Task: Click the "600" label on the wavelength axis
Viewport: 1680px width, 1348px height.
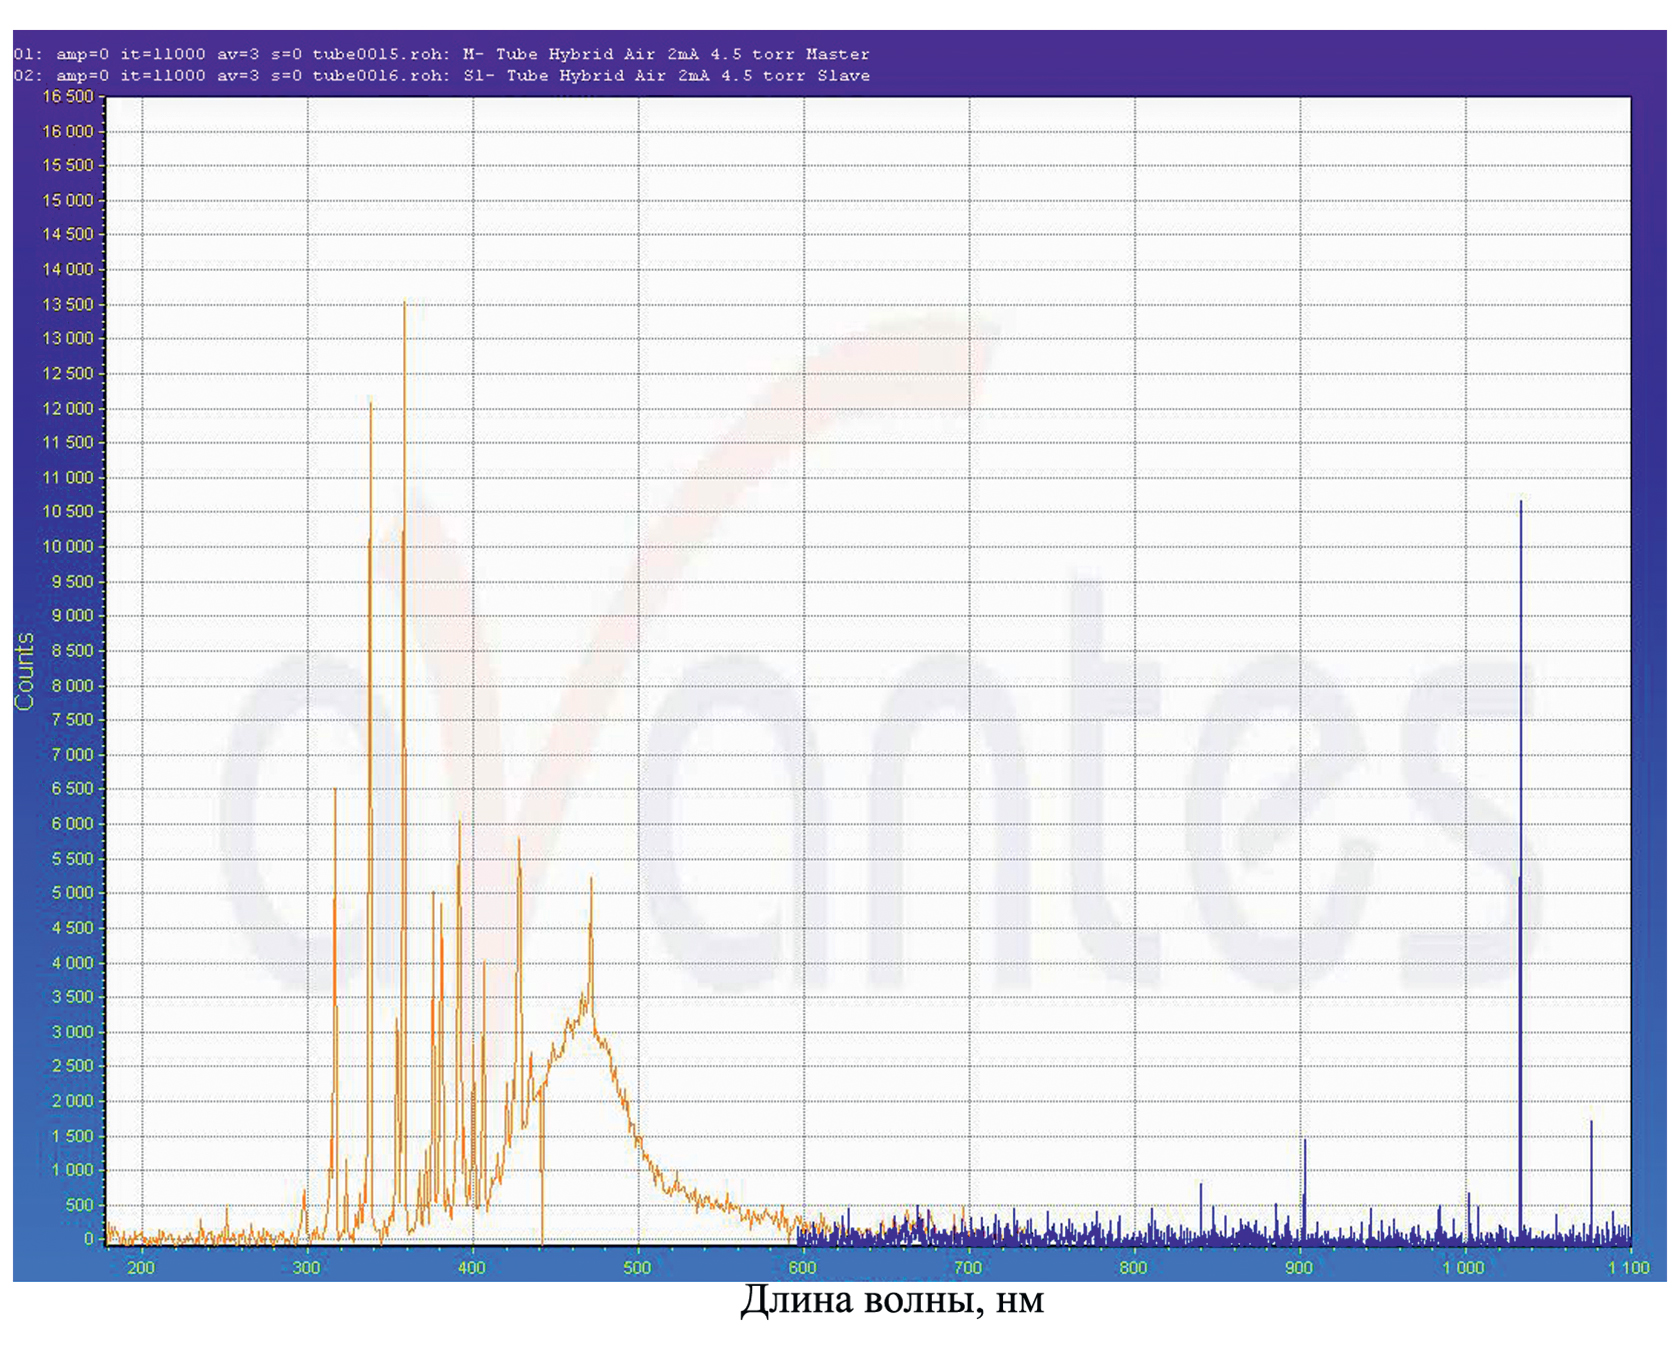Action: tap(802, 1268)
